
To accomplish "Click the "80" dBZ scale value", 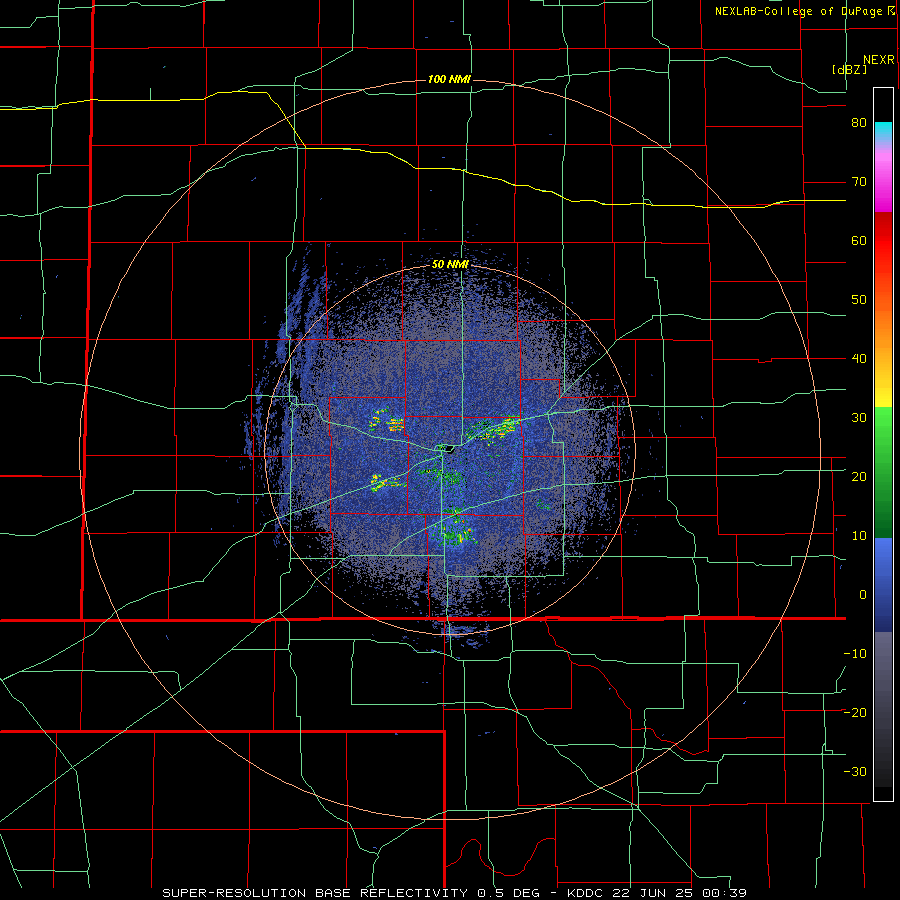I will pos(859,123).
